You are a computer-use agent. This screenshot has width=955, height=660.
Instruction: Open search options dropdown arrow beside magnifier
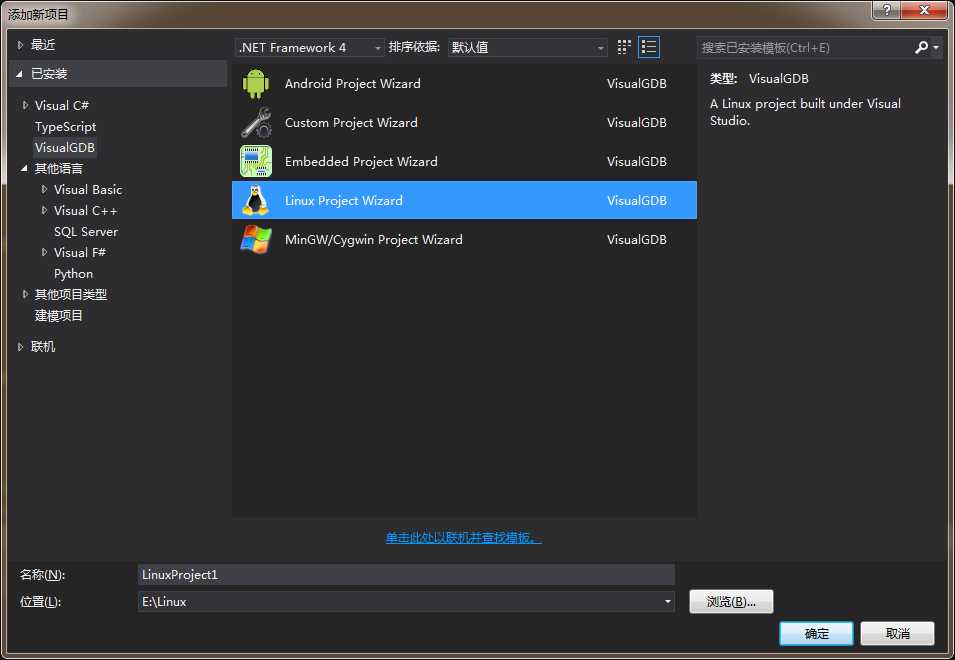(x=936, y=47)
